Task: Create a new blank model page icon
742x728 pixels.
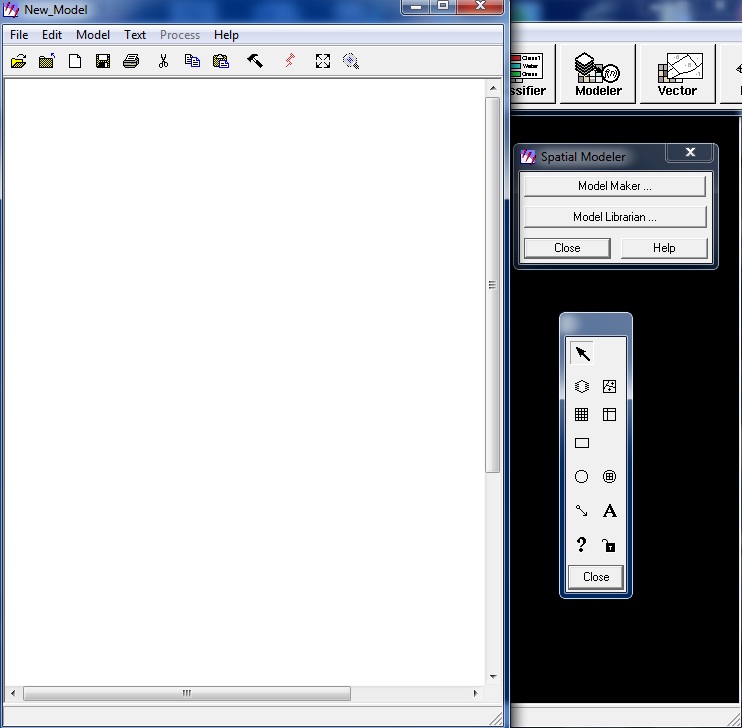Action: tap(75, 61)
